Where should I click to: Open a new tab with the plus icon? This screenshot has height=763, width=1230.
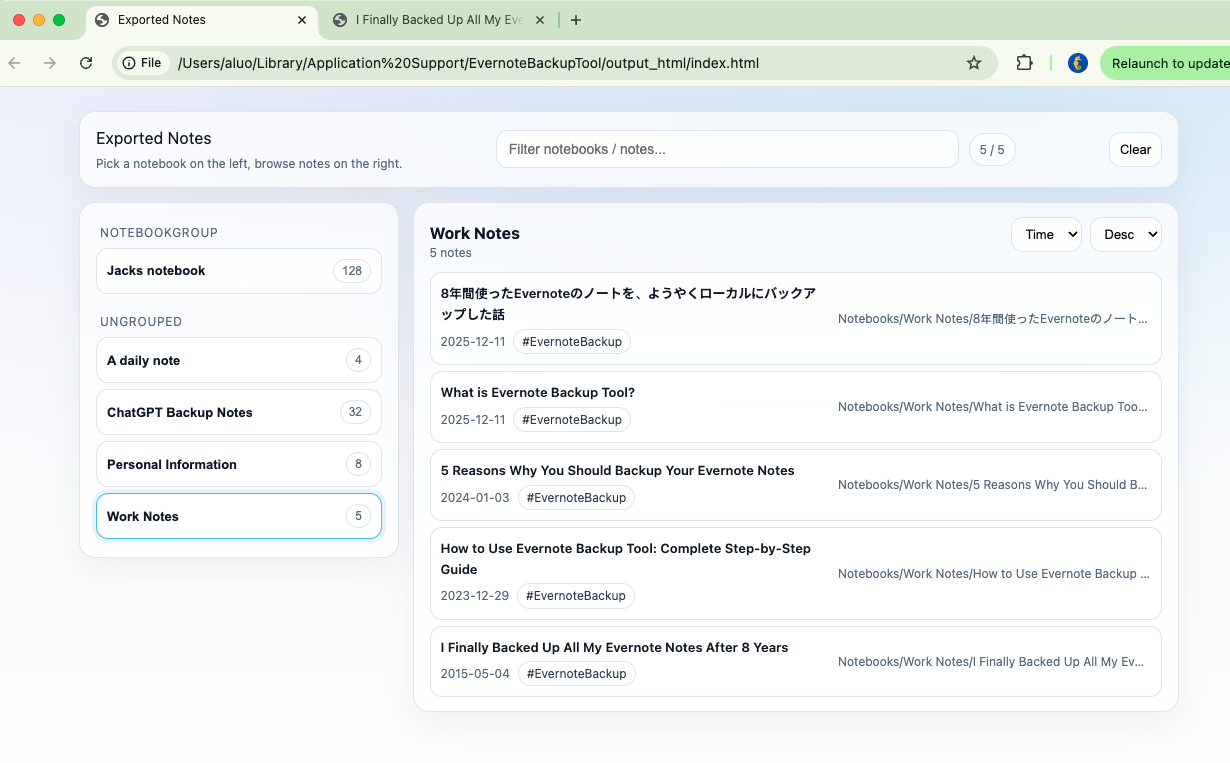(x=576, y=20)
